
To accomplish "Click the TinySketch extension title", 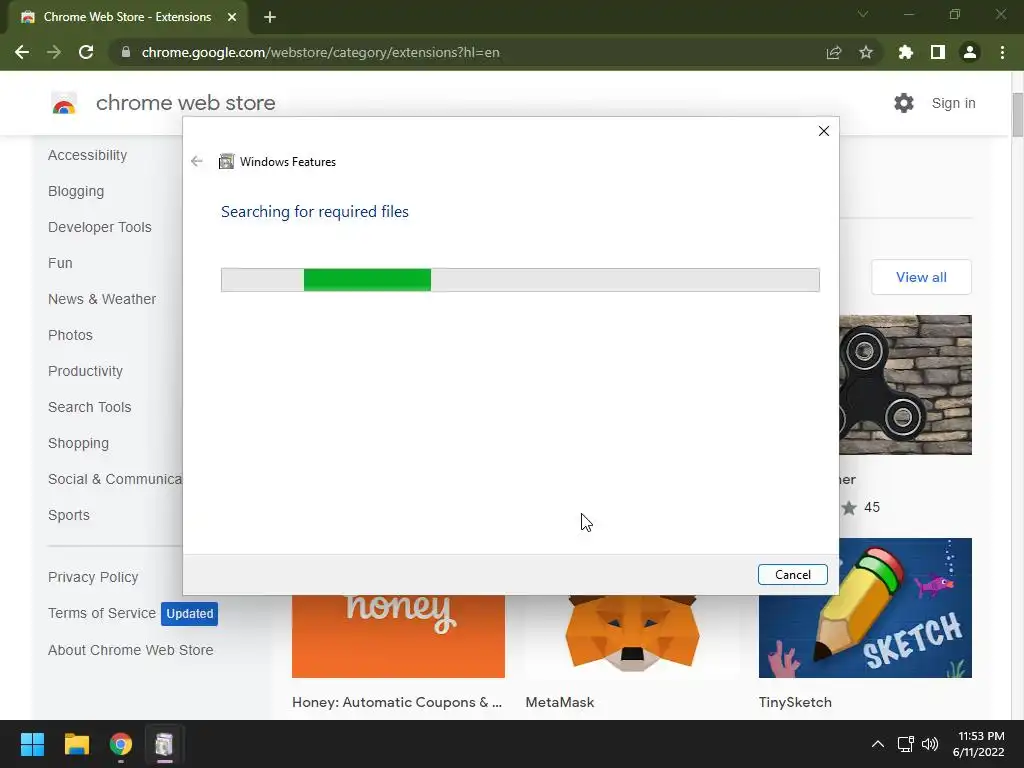I will coord(795,702).
